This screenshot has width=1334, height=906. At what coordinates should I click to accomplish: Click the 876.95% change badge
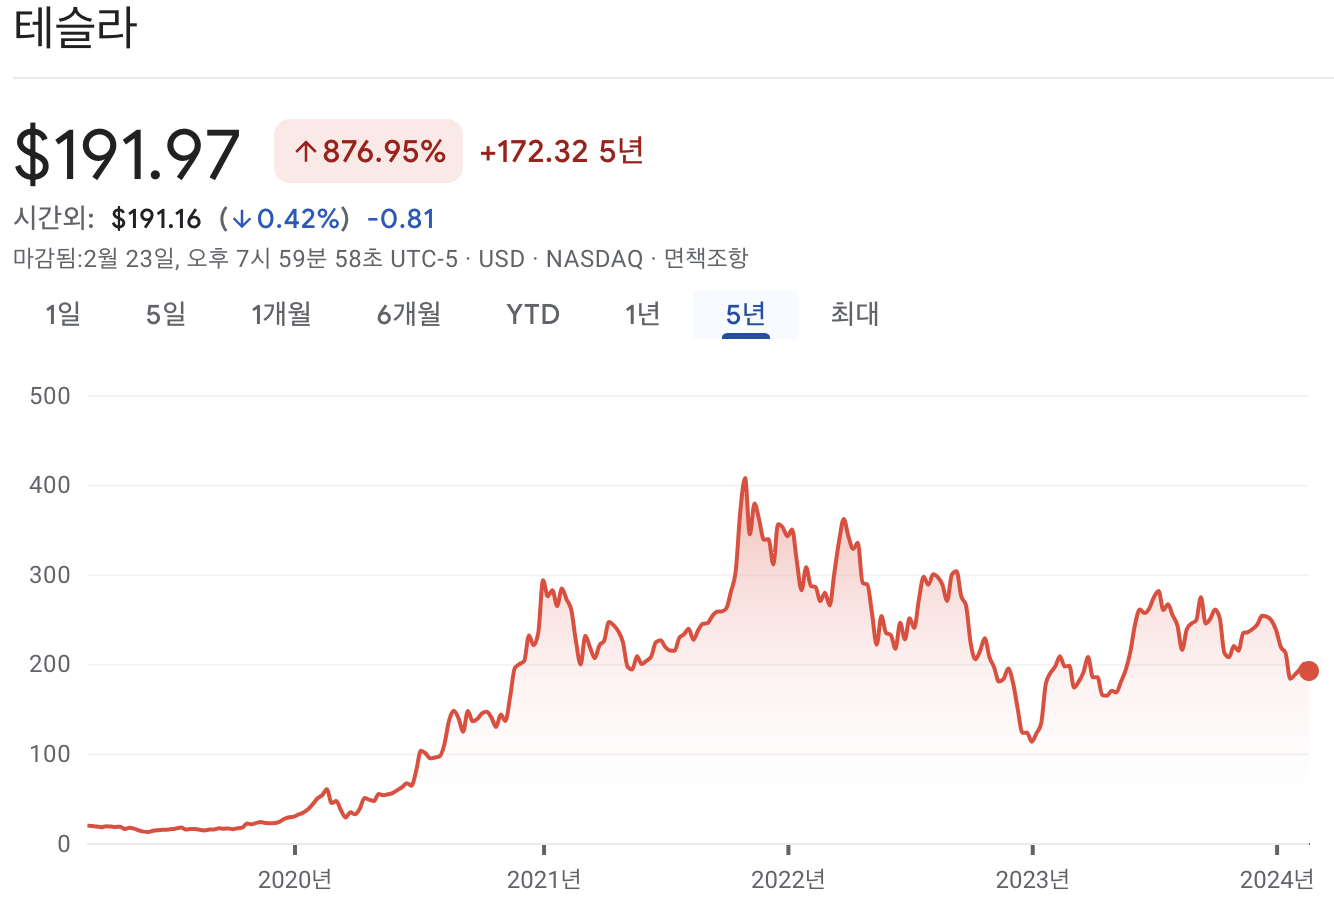[367, 151]
